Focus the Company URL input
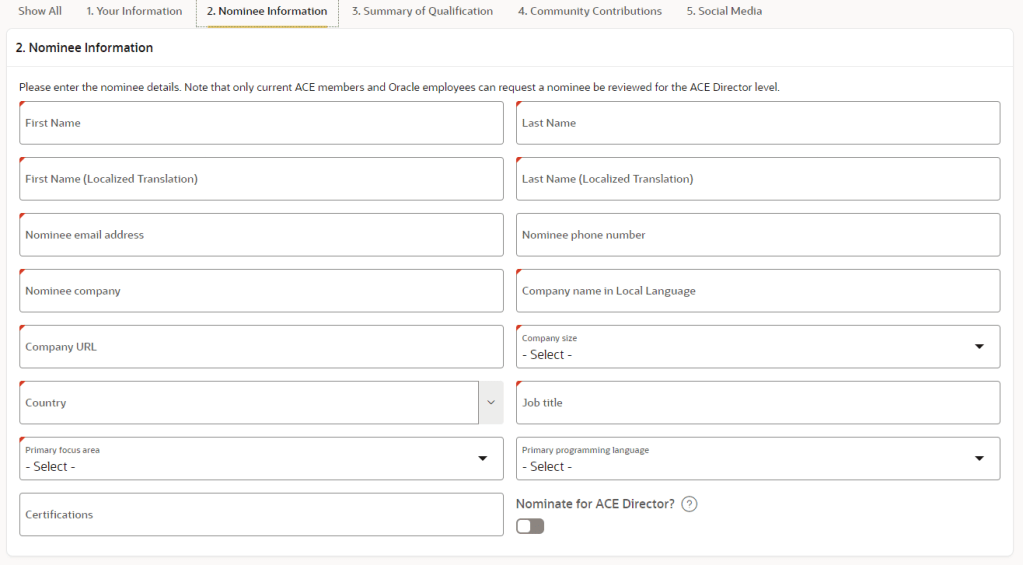 260,347
